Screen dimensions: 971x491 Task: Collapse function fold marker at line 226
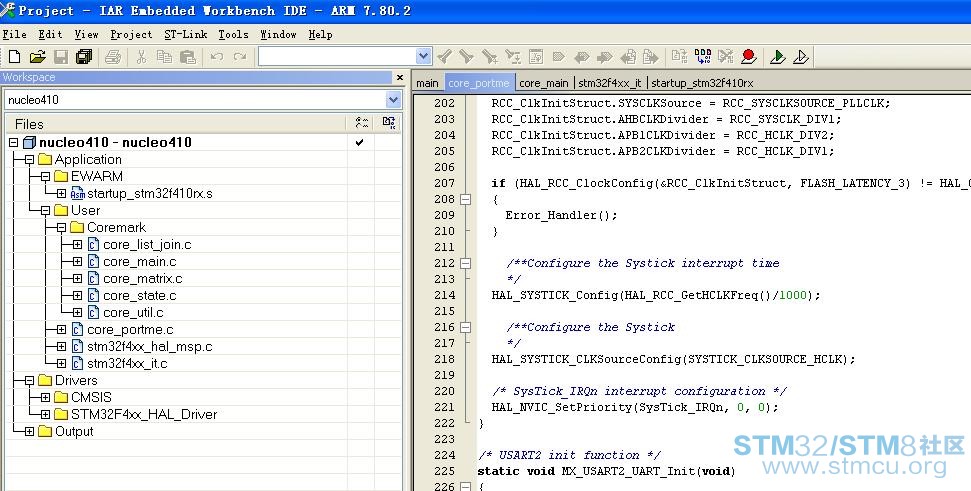(465, 487)
